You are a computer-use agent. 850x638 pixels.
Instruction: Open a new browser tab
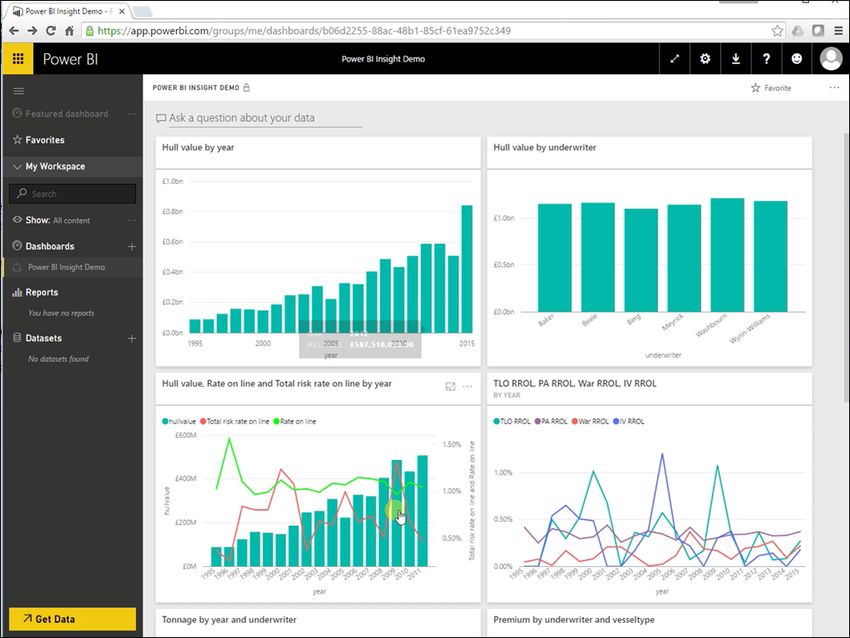[141, 11]
